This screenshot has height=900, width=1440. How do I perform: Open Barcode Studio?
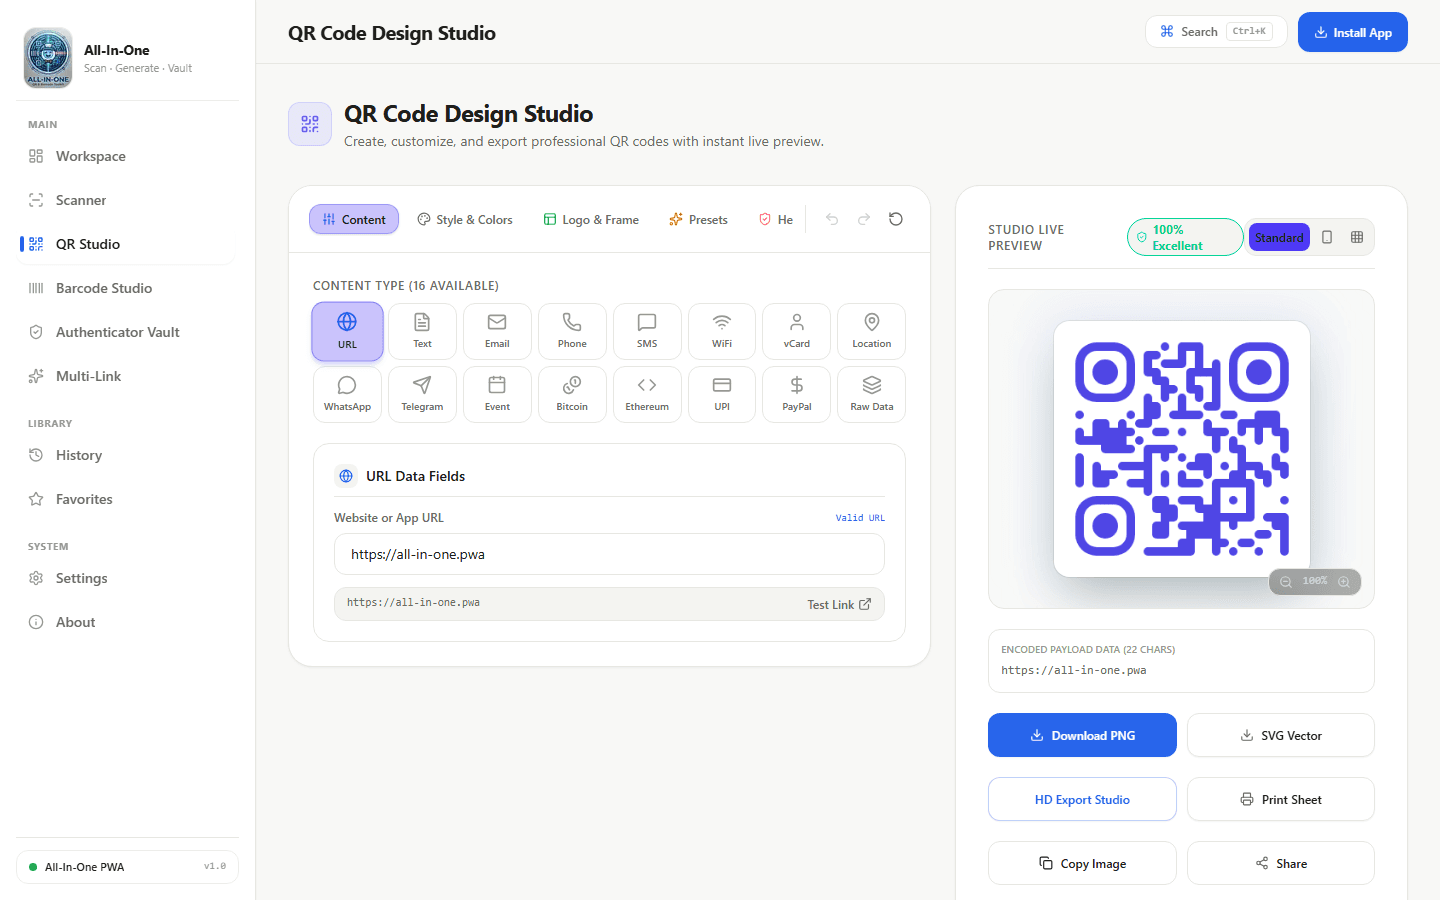(x=128, y=288)
